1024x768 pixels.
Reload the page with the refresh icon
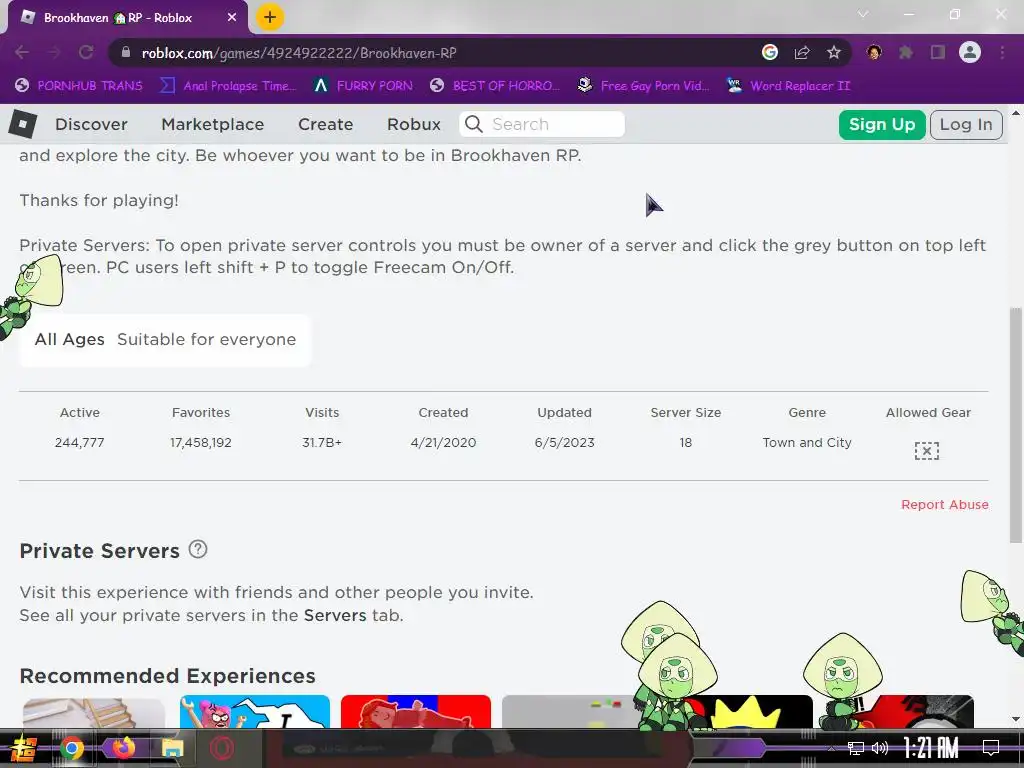[86, 52]
